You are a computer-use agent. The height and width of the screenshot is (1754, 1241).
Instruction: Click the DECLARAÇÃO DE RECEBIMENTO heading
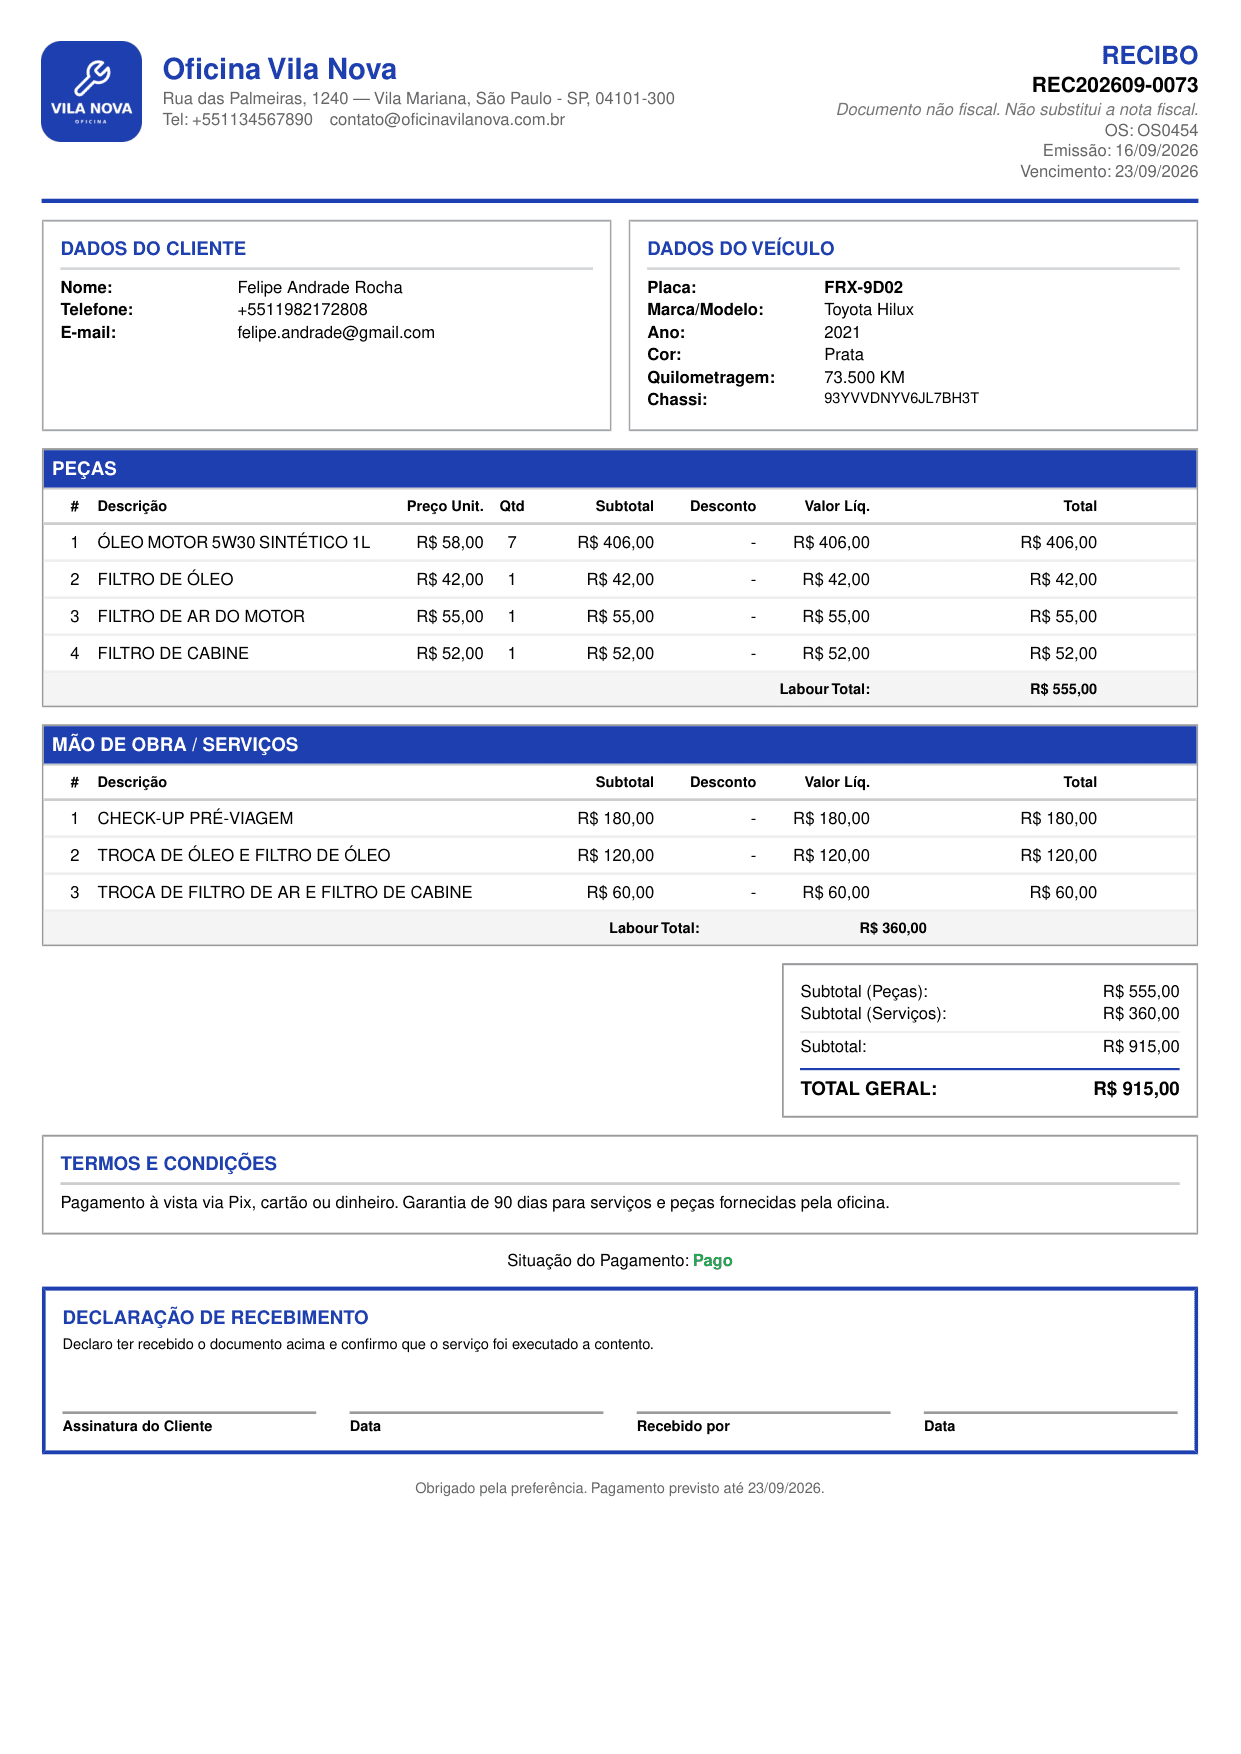(x=215, y=1318)
